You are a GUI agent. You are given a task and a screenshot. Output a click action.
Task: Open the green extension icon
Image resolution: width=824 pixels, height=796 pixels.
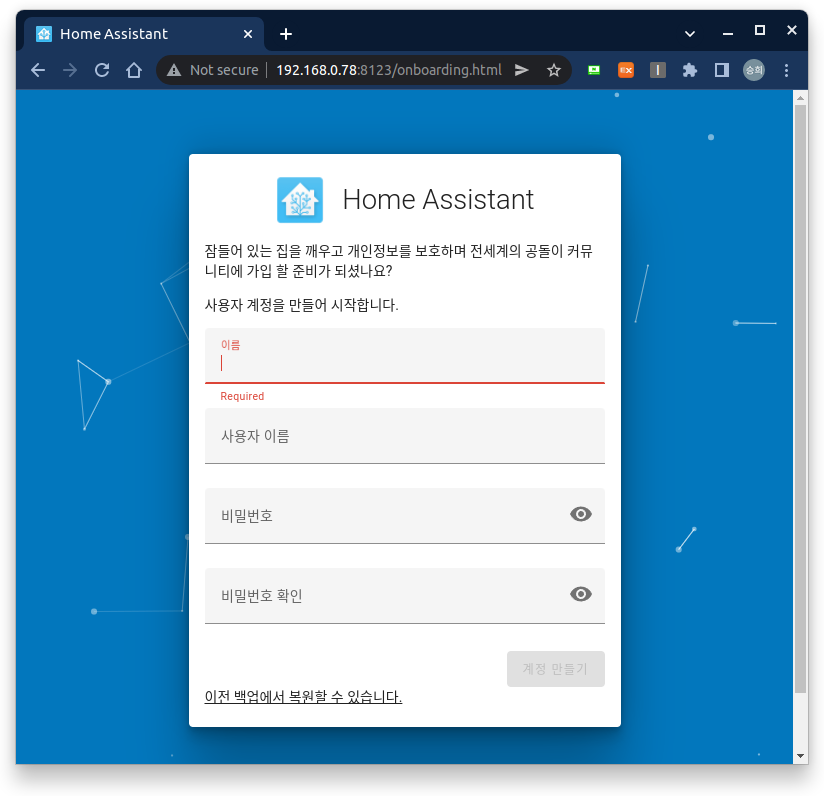point(594,70)
